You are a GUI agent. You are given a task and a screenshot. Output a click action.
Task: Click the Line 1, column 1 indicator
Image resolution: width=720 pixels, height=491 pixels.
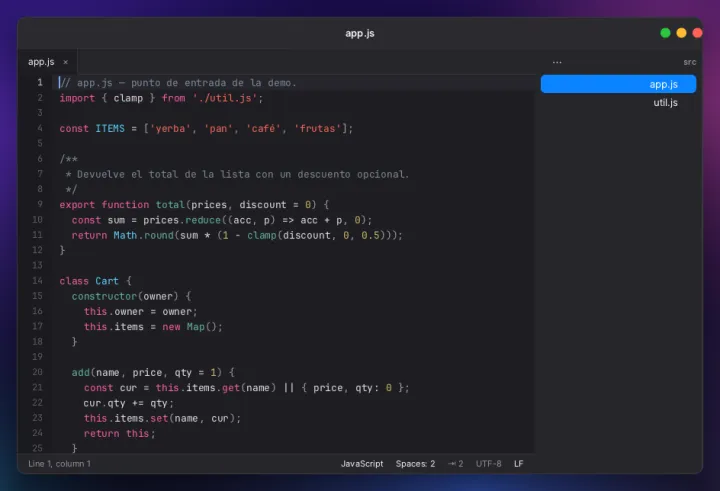(59, 463)
